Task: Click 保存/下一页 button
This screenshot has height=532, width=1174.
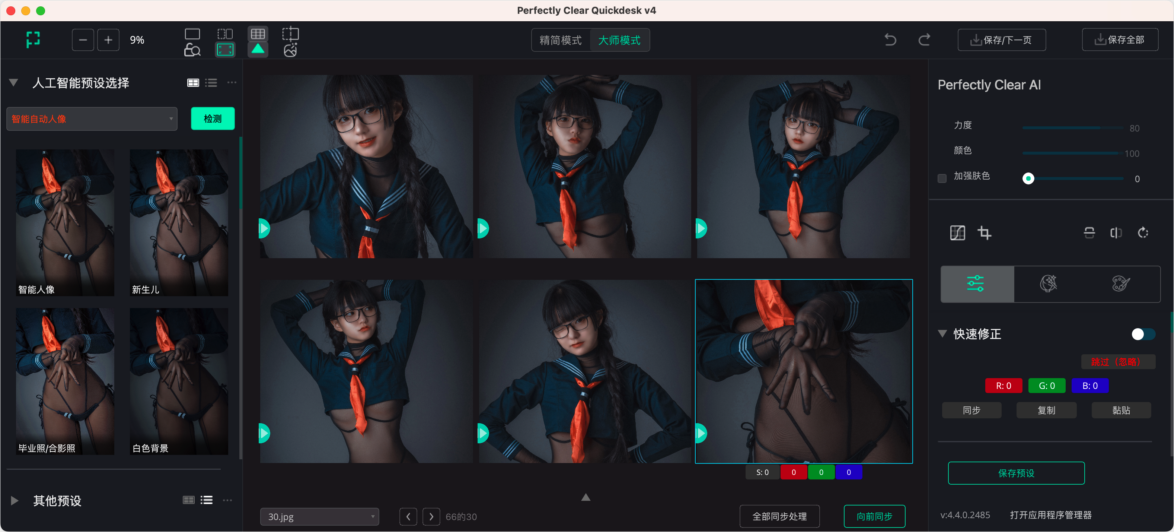Action: [x=1002, y=40]
